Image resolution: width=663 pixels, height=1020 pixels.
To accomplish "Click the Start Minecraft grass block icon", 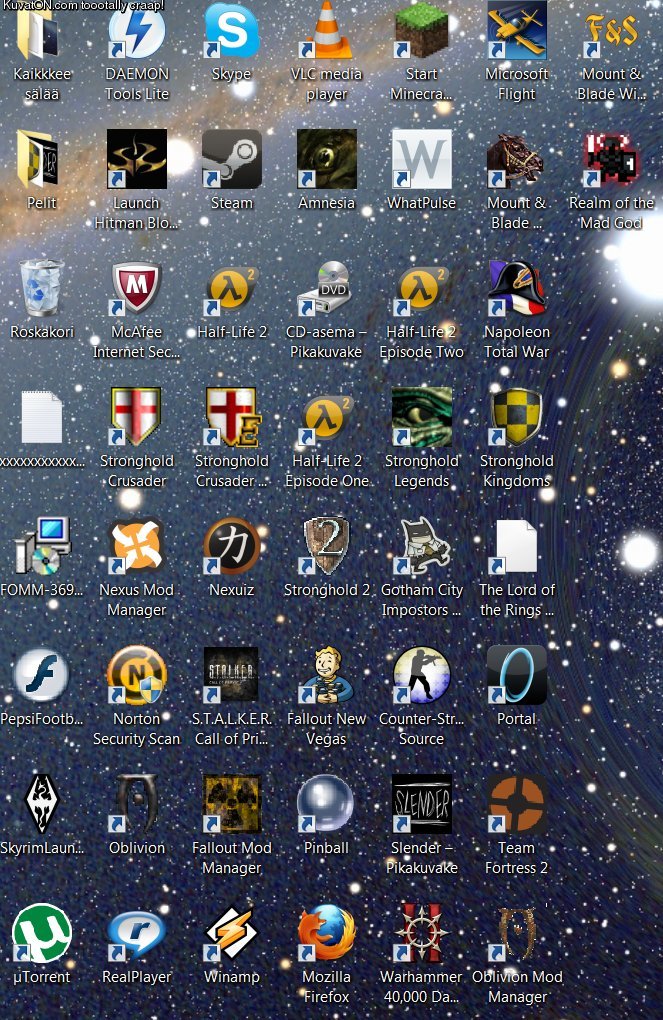I will [x=421, y=30].
